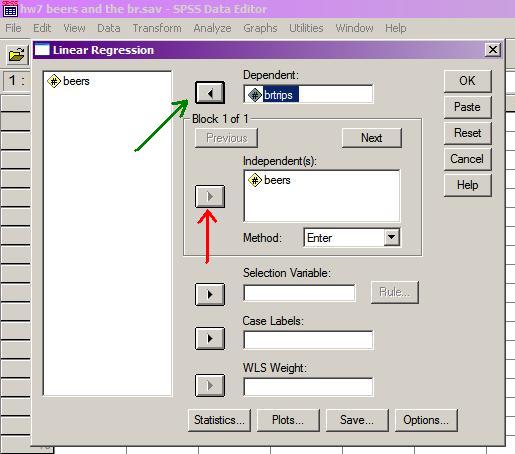This screenshot has width=515, height=454.
Task: Open the Analyze menu
Action: point(212,28)
